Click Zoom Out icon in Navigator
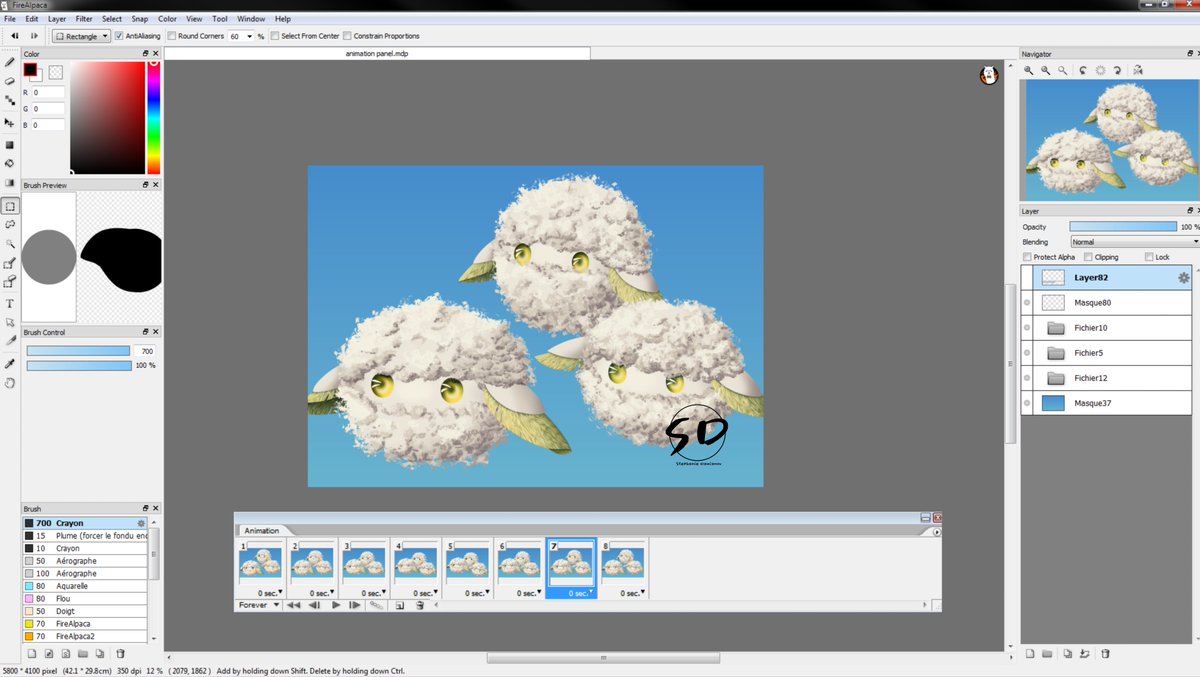 coord(1046,70)
